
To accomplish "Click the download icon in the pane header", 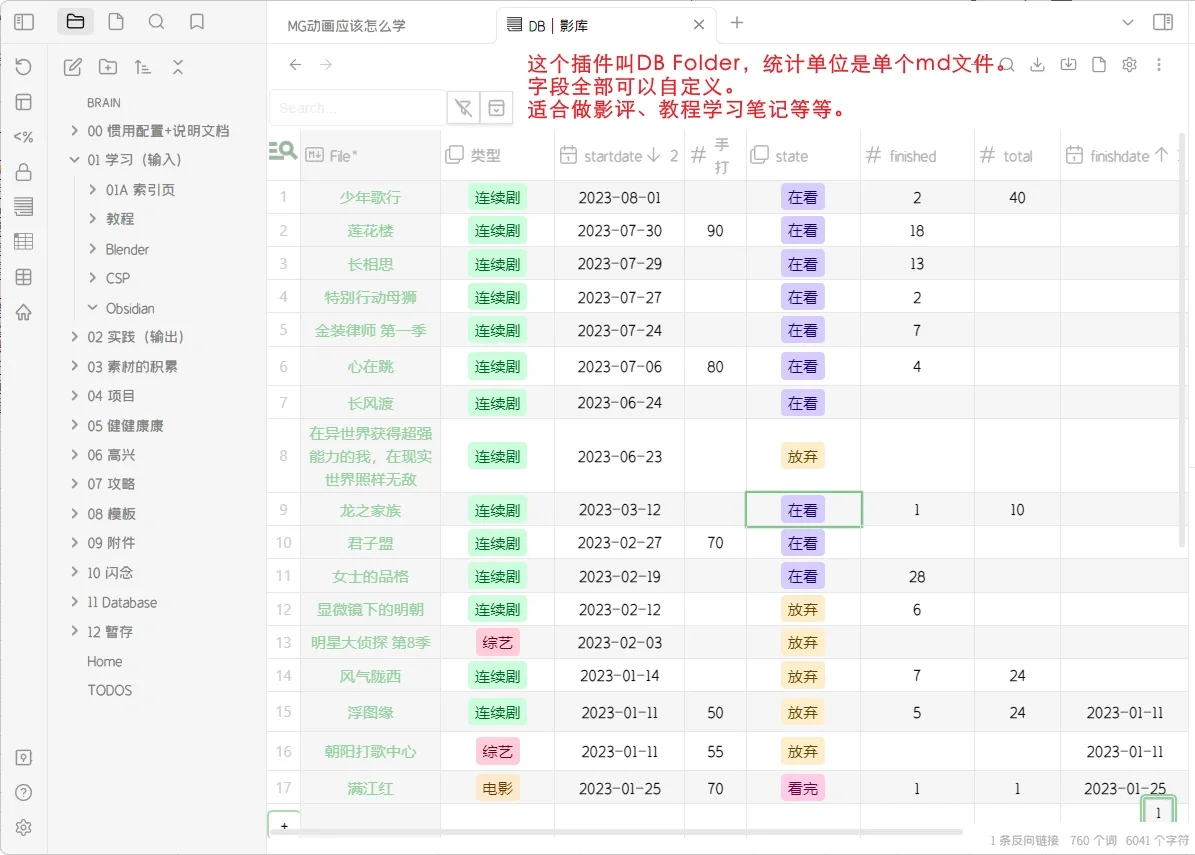I will click(x=1038, y=63).
